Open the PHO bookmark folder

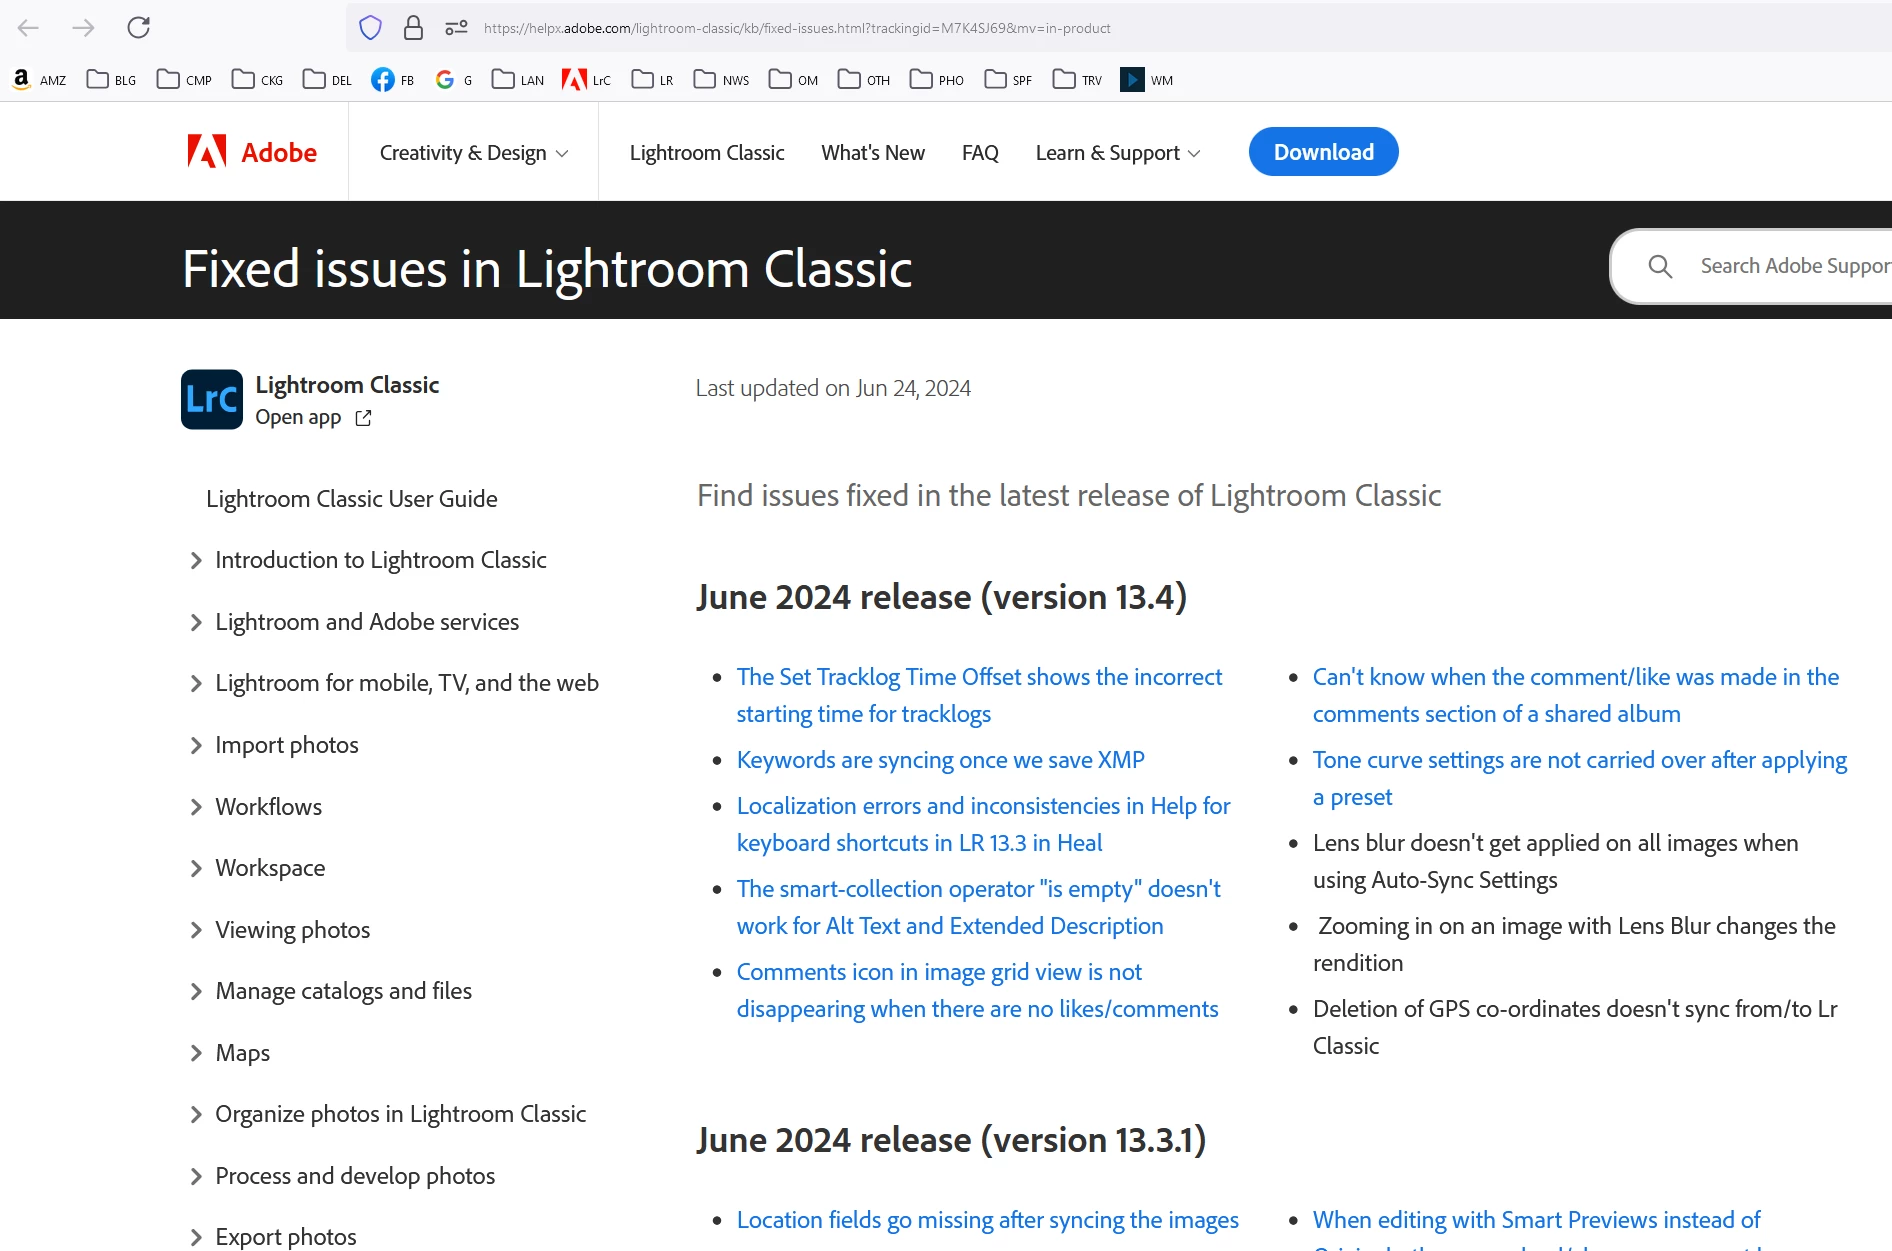(x=937, y=80)
